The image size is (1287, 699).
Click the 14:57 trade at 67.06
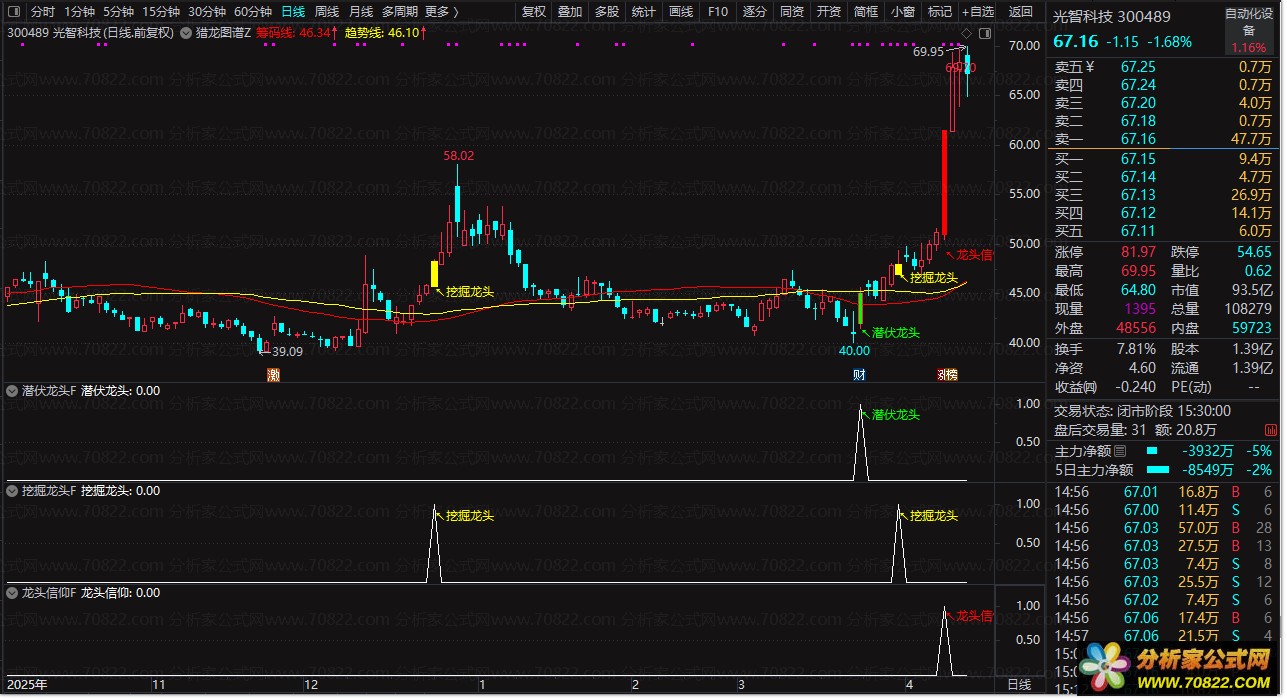coord(1164,636)
